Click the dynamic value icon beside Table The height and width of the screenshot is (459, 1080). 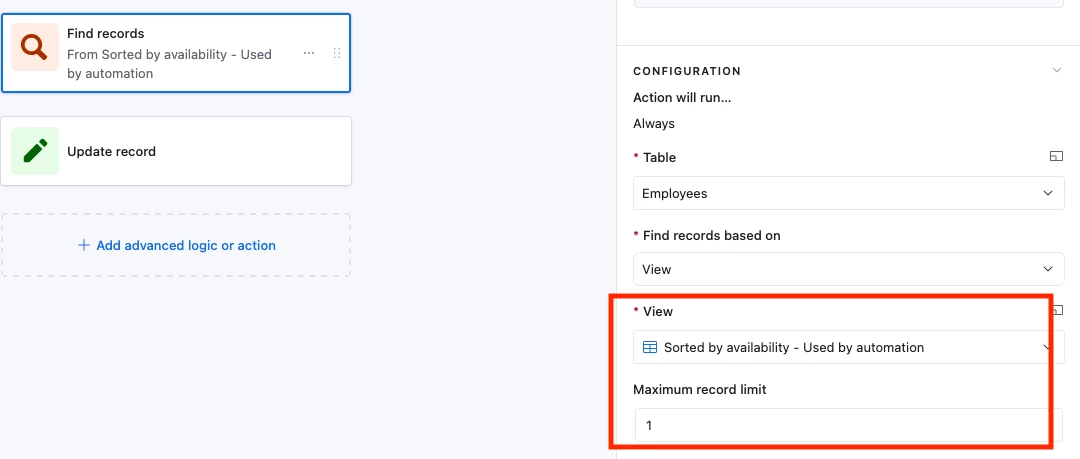point(1055,157)
